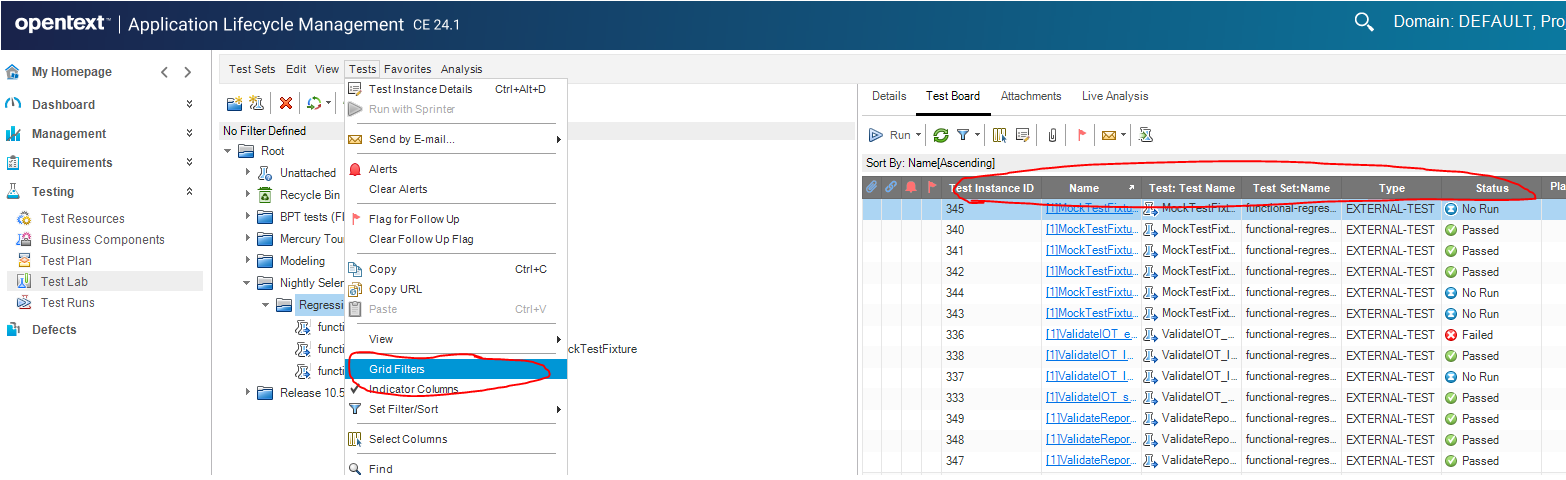Expand the Dashboard sidebar section
This screenshot has height=480, width=1566.
(x=189, y=104)
